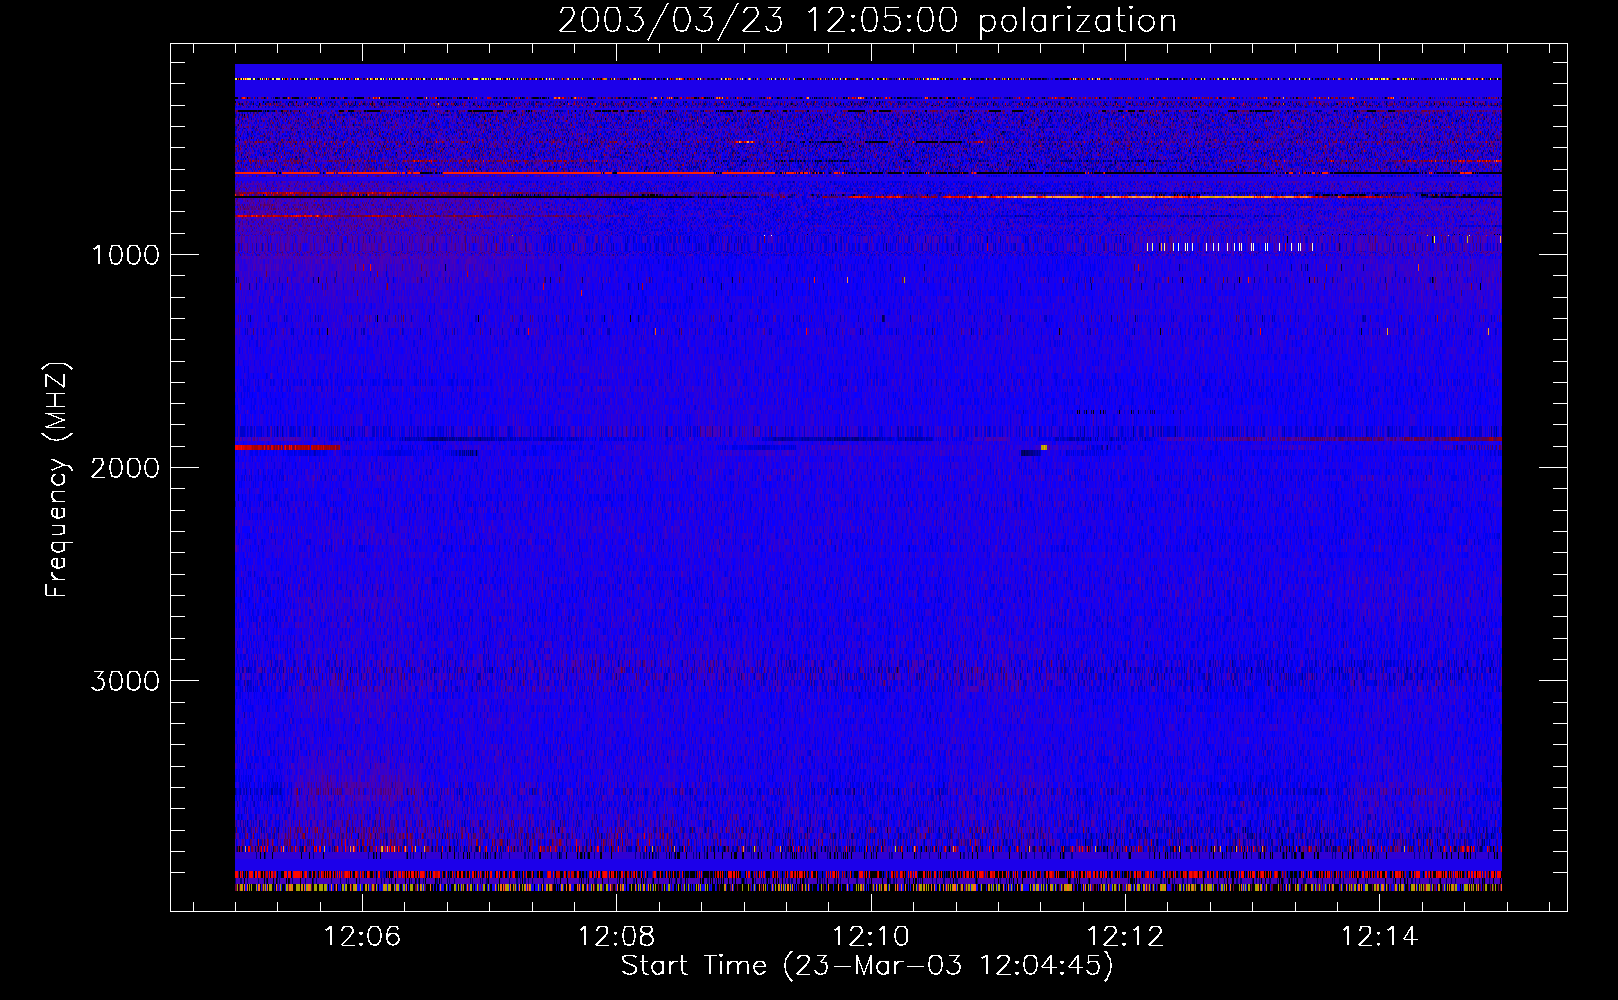
Task: Click the 12:12 time tick label
Action: (1125, 937)
